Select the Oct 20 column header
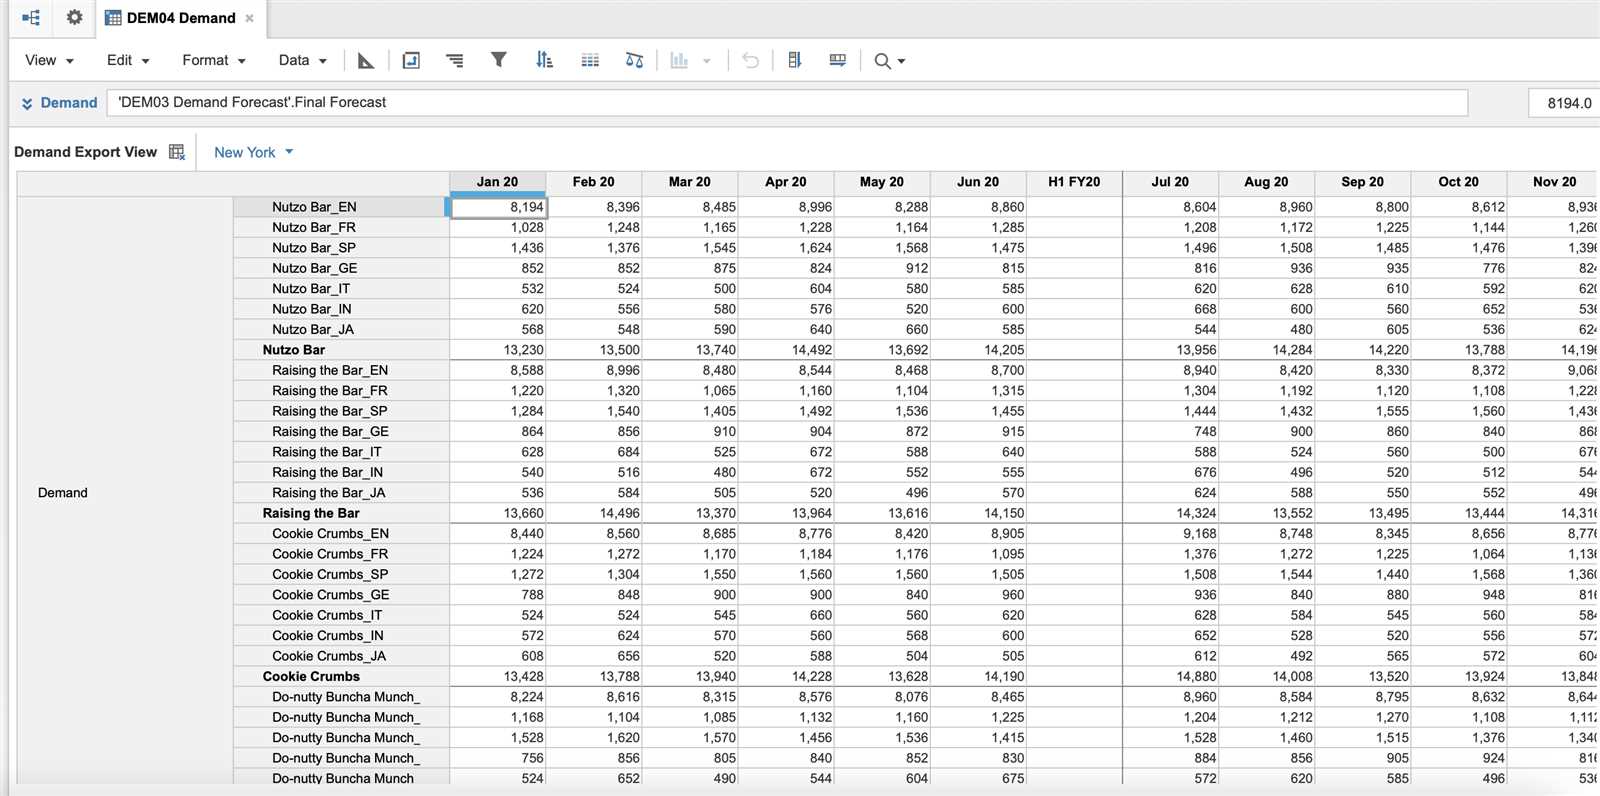Image resolution: width=1600 pixels, height=796 pixels. [x=1458, y=182]
